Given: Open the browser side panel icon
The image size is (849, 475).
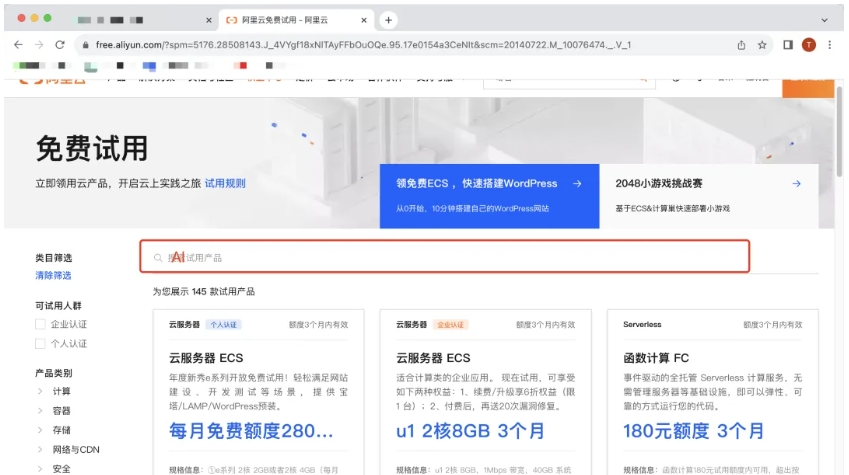Looking at the screenshot, I should coord(788,45).
